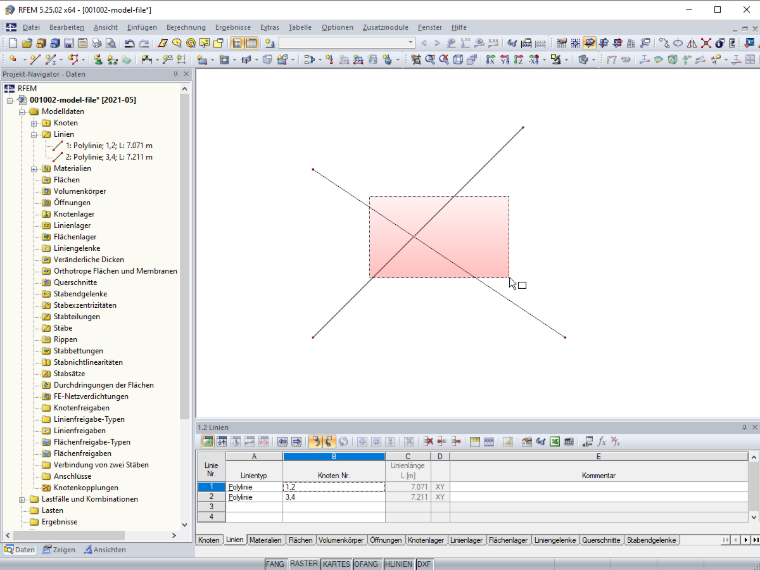Click the Print icon in the toolbar
The width and height of the screenshot is (760, 570).
pos(97,43)
